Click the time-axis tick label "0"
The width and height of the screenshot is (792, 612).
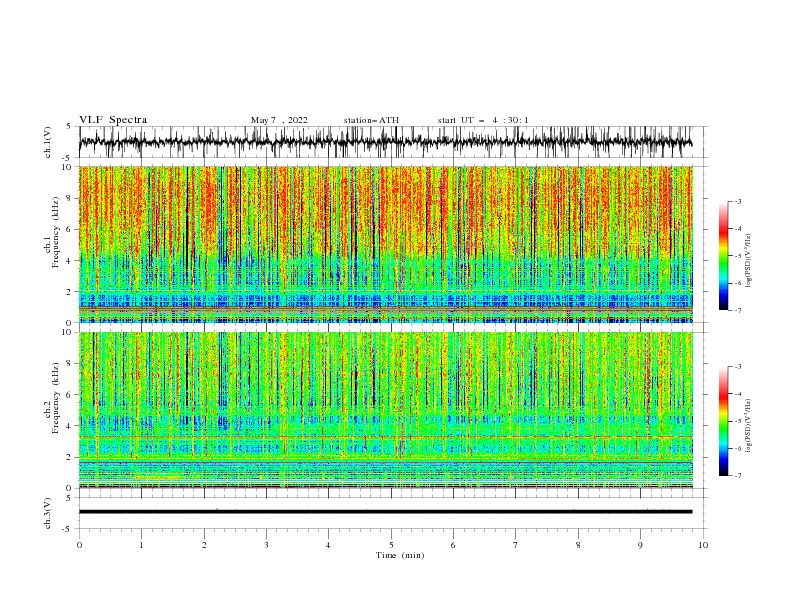pyautogui.click(x=79, y=545)
